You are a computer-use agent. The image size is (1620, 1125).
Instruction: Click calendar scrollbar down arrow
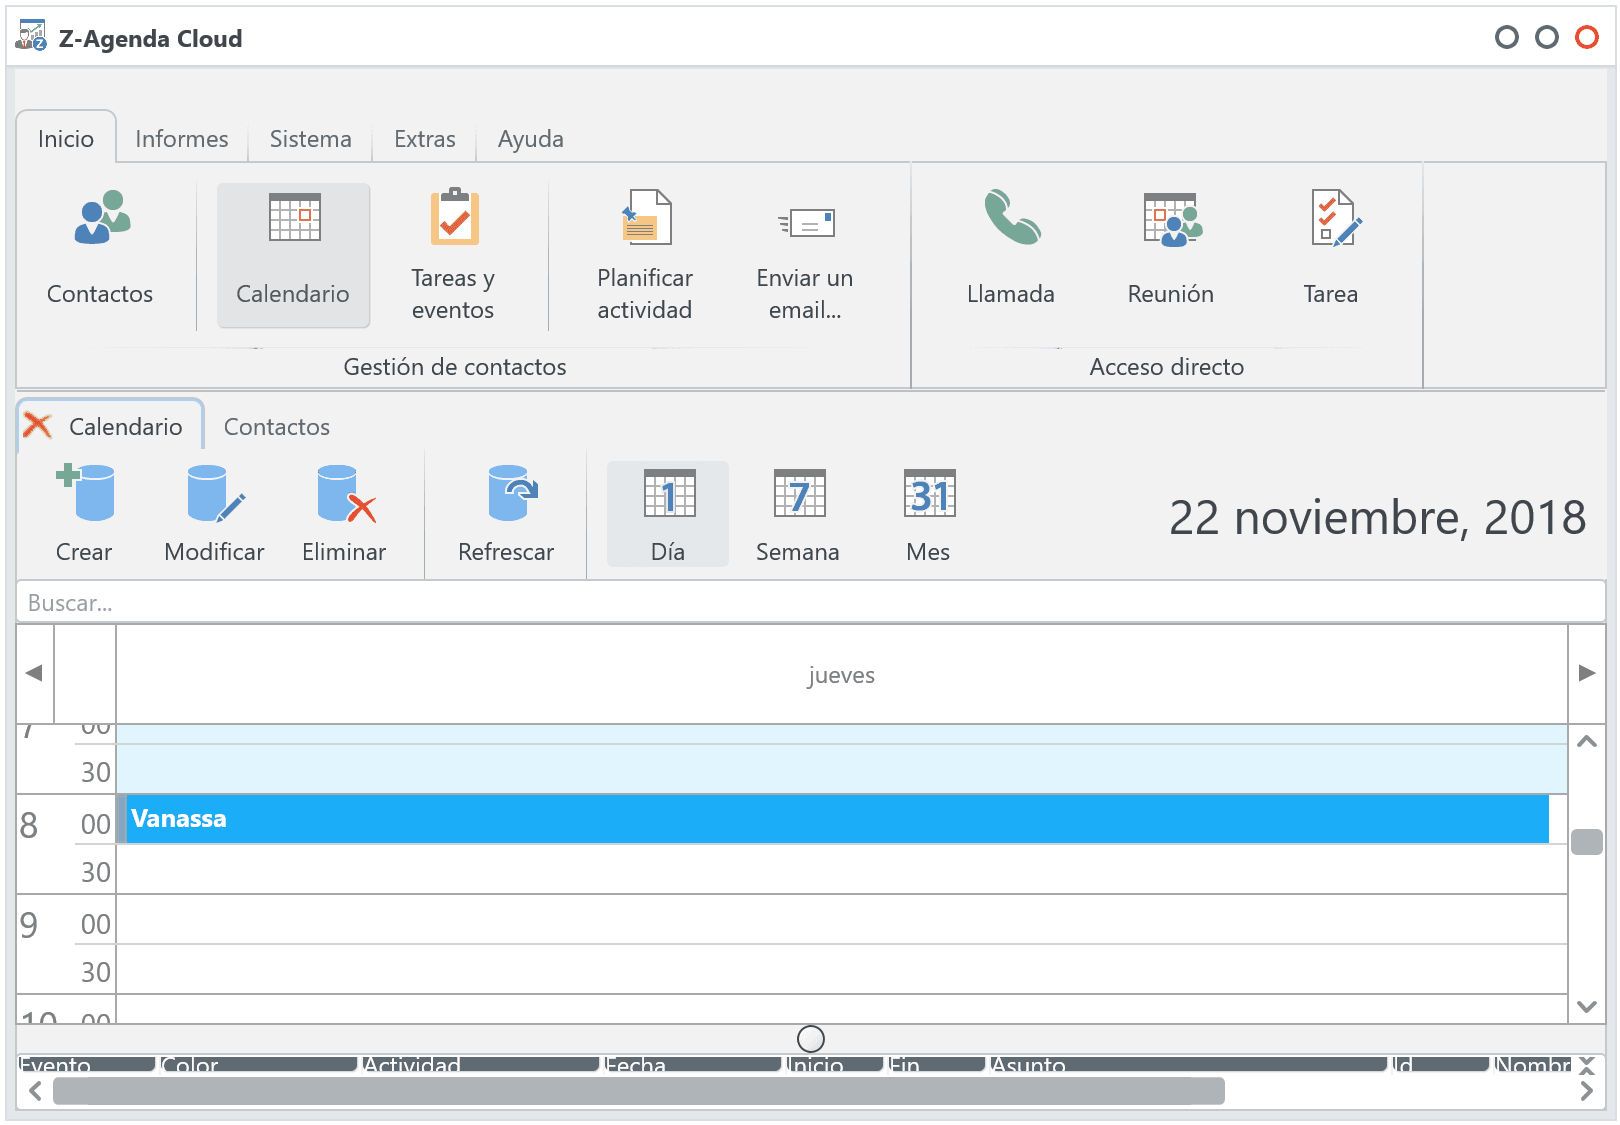click(x=1586, y=1006)
